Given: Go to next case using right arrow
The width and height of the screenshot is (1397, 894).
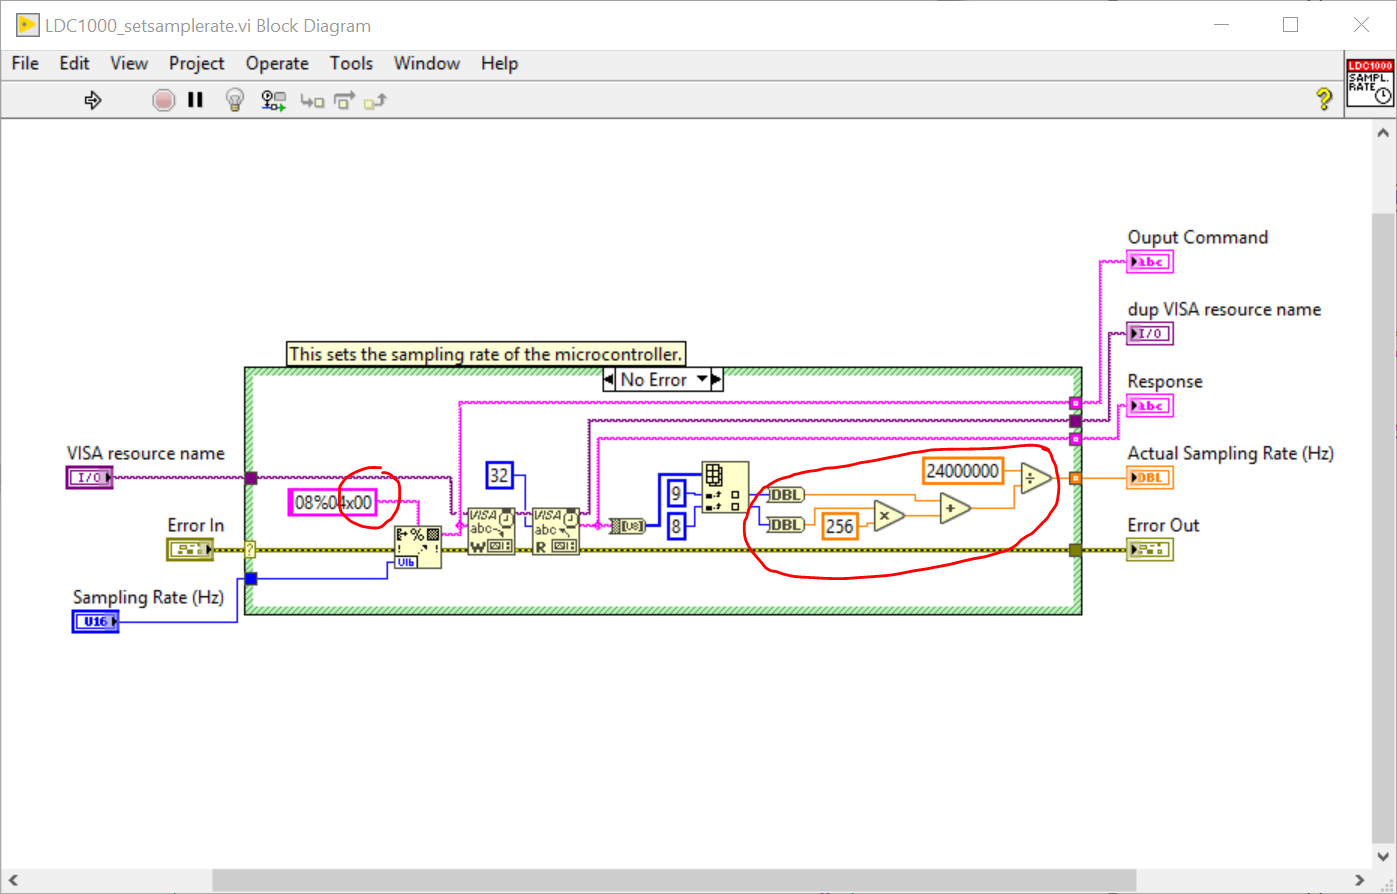Looking at the screenshot, I should point(716,380).
